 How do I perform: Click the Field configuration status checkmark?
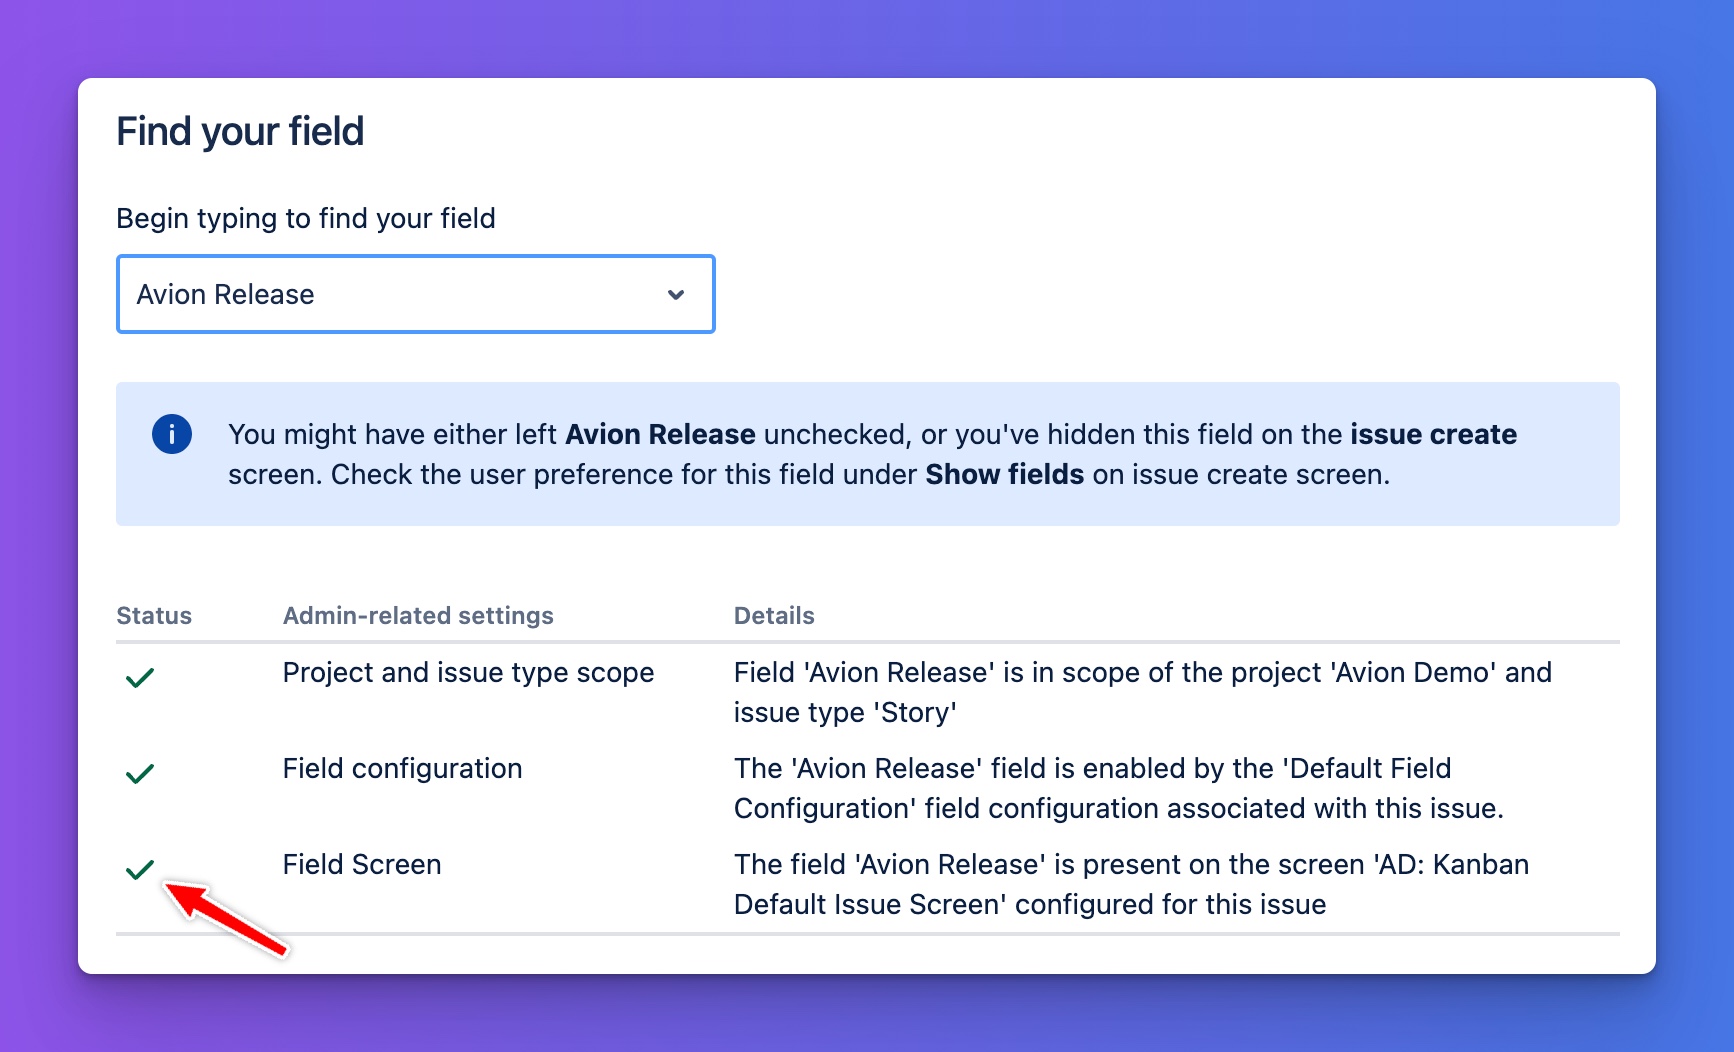(140, 774)
